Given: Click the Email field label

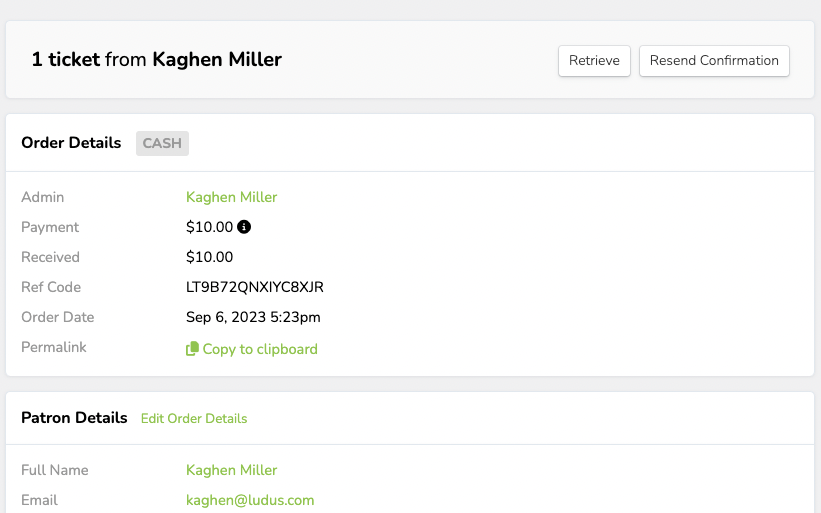Looking at the screenshot, I should [x=39, y=500].
